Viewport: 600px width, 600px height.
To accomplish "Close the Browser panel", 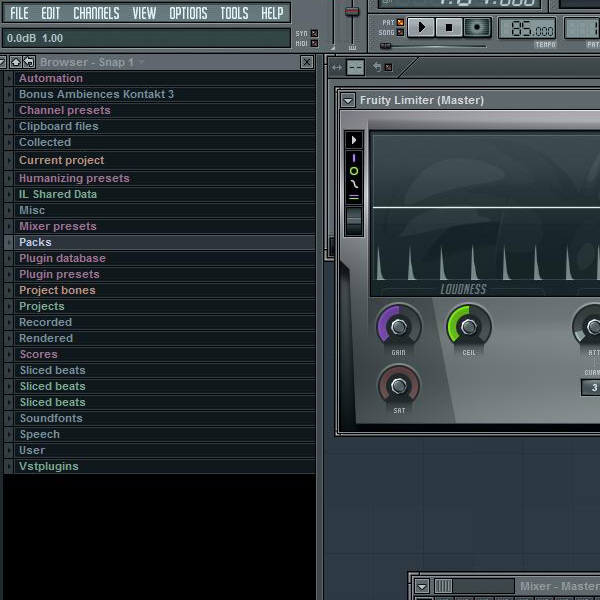I will (x=307, y=62).
